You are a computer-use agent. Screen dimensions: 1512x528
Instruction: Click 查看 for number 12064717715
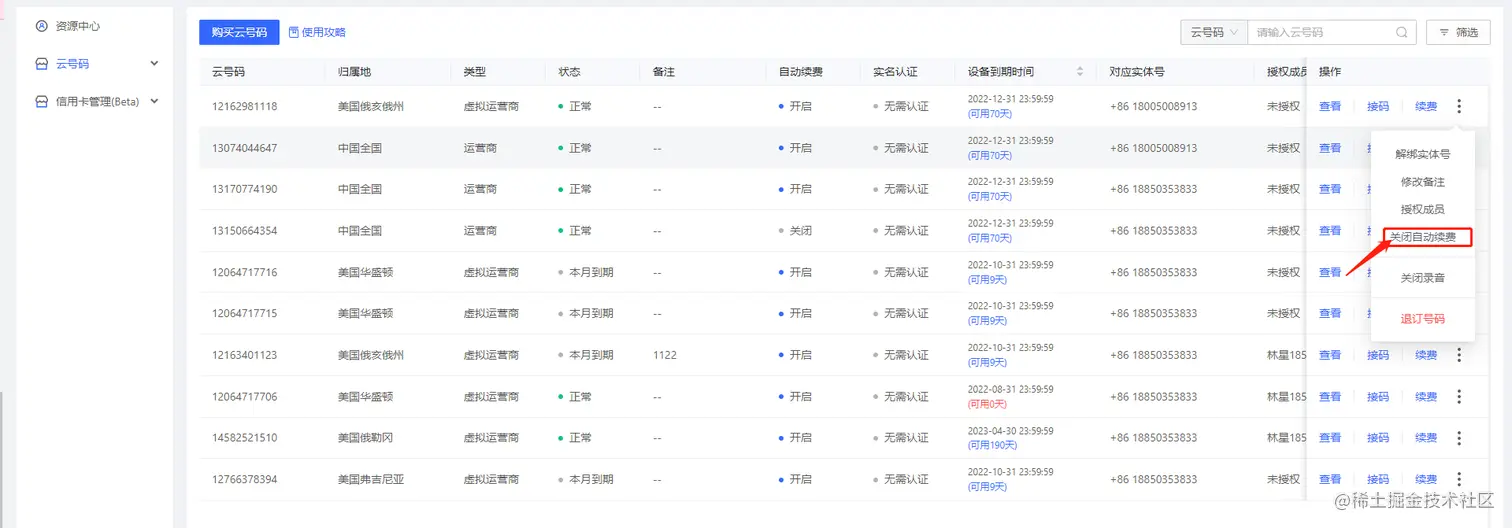(x=1330, y=313)
